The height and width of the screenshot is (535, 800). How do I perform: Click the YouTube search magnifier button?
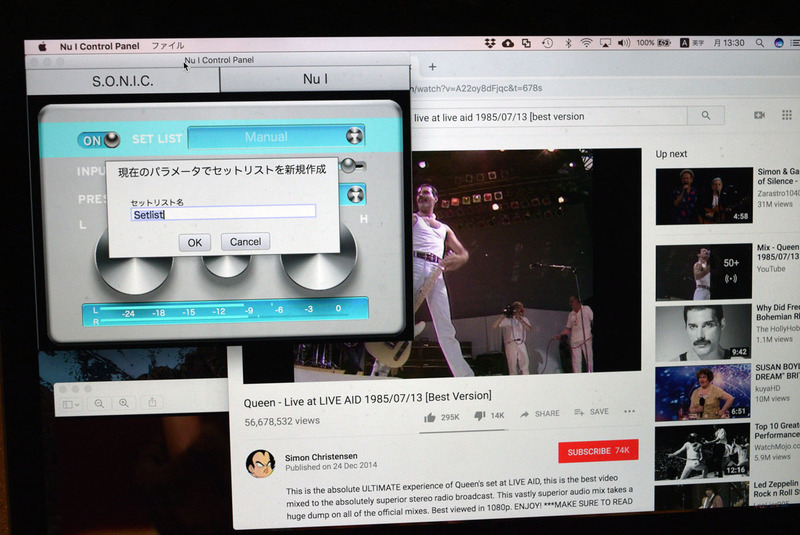(706, 115)
